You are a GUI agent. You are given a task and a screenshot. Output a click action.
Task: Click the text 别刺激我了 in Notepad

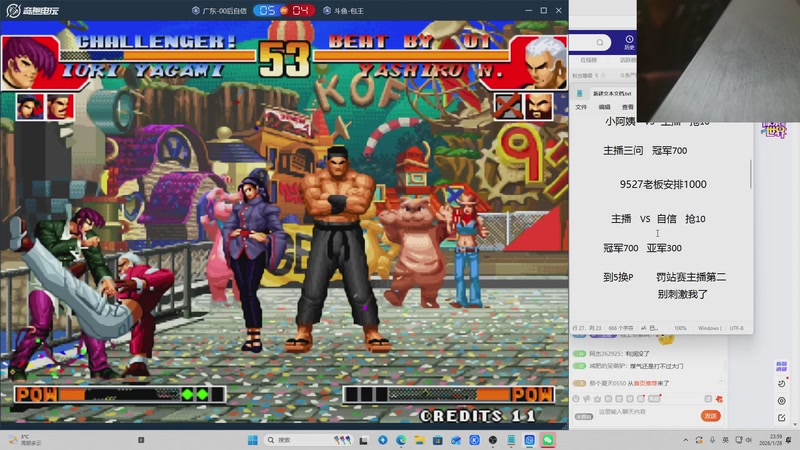pyautogui.click(x=682, y=294)
